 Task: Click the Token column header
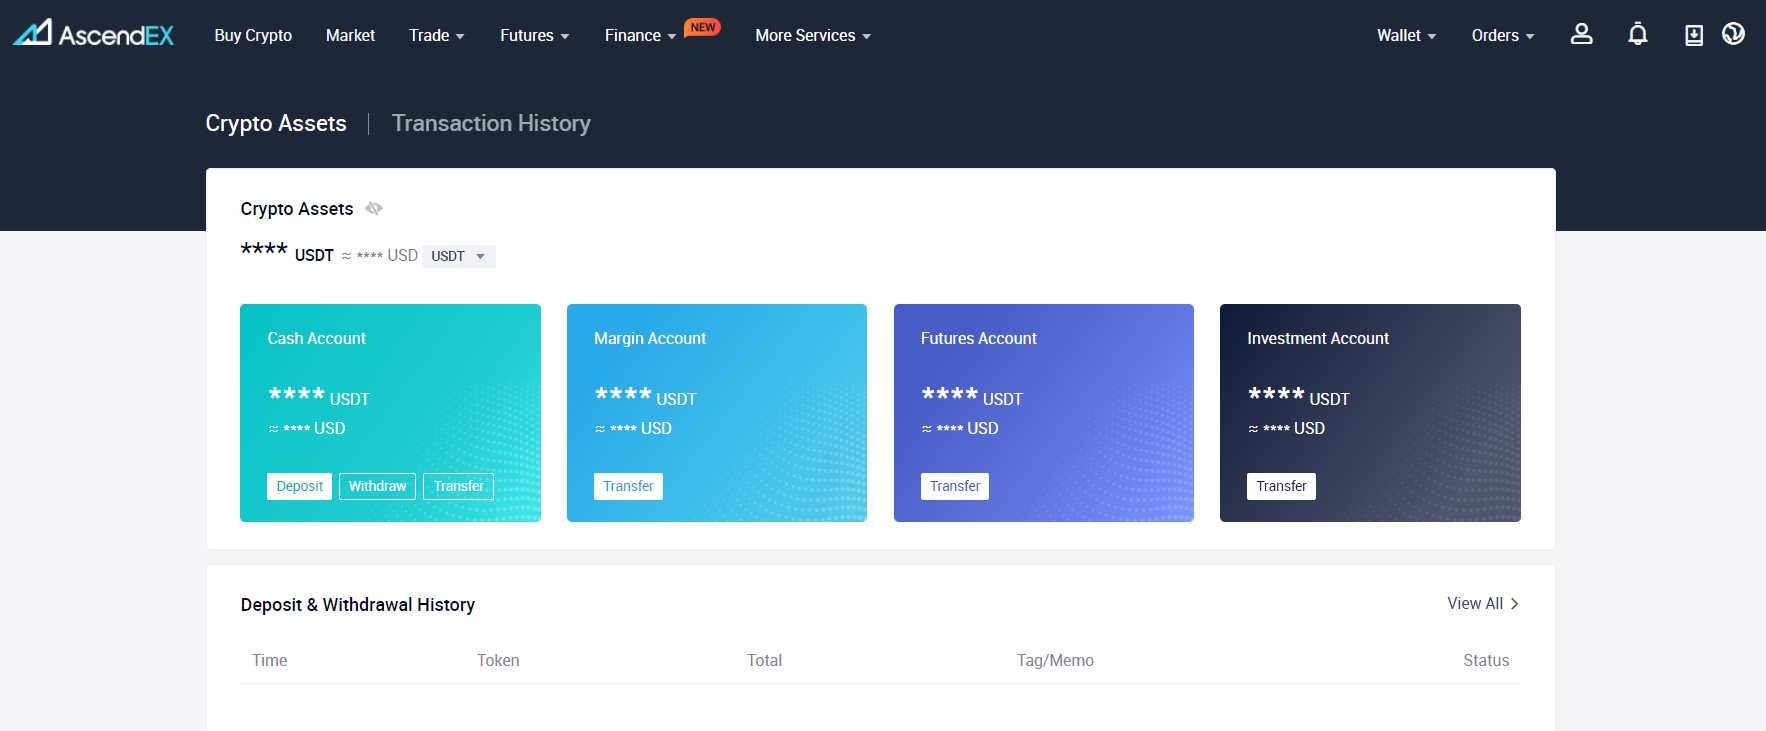[498, 660]
